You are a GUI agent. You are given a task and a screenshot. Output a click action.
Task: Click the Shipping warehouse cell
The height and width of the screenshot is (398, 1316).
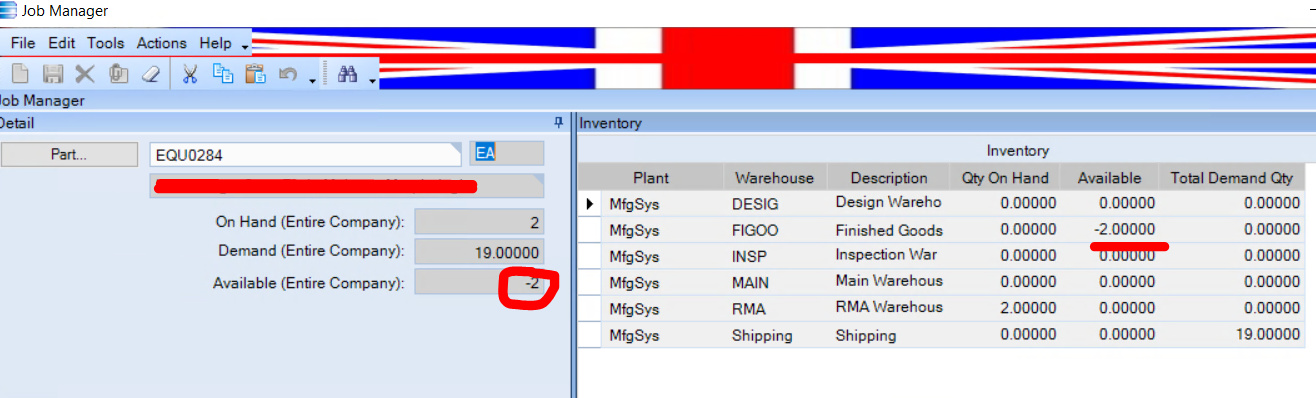click(x=775, y=335)
